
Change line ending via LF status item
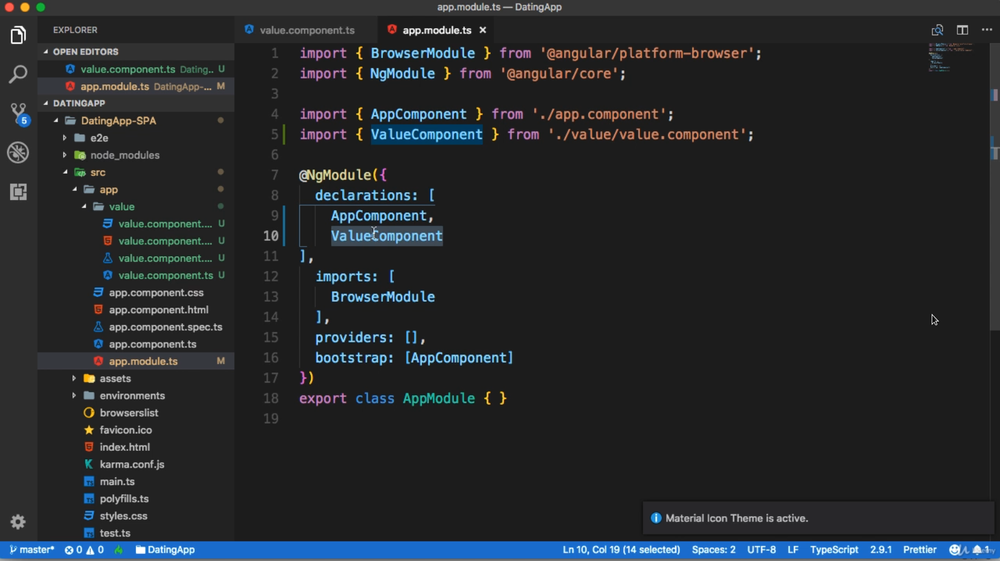point(793,550)
